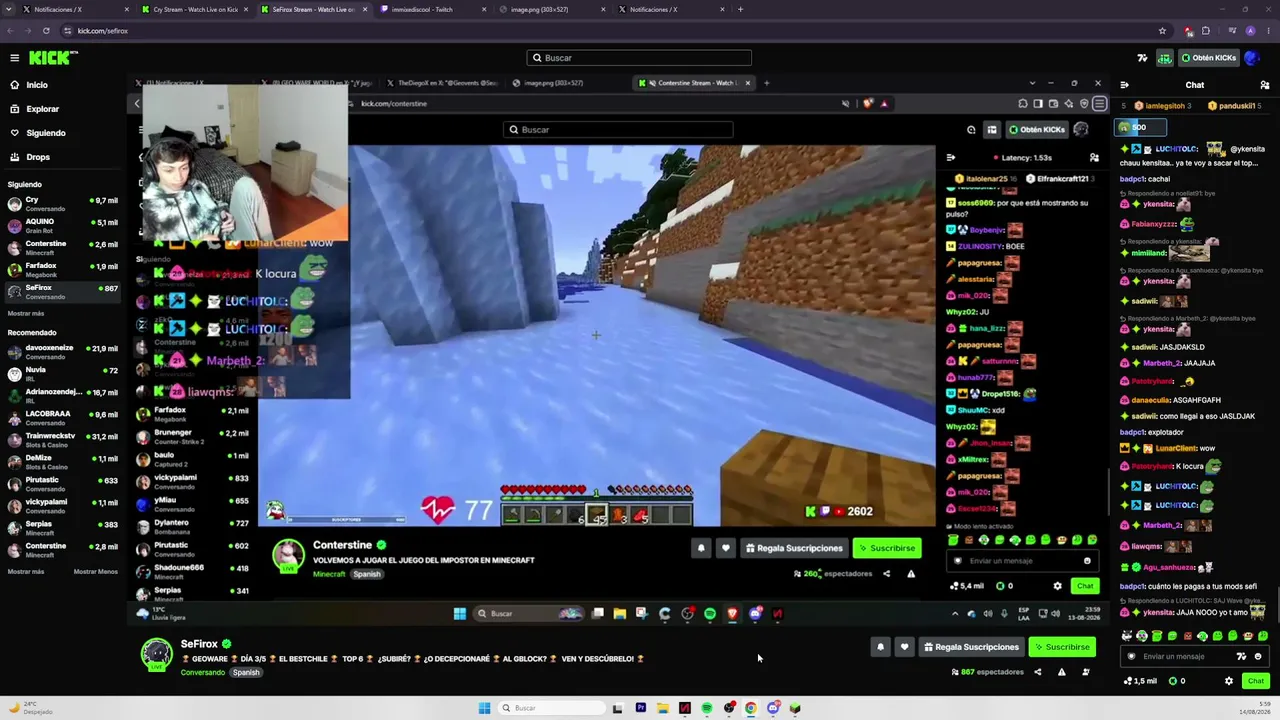Image resolution: width=1280 pixels, height=720 pixels.
Task: Send message with SeFirox Chat button
Action: [x=1256, y=681]
